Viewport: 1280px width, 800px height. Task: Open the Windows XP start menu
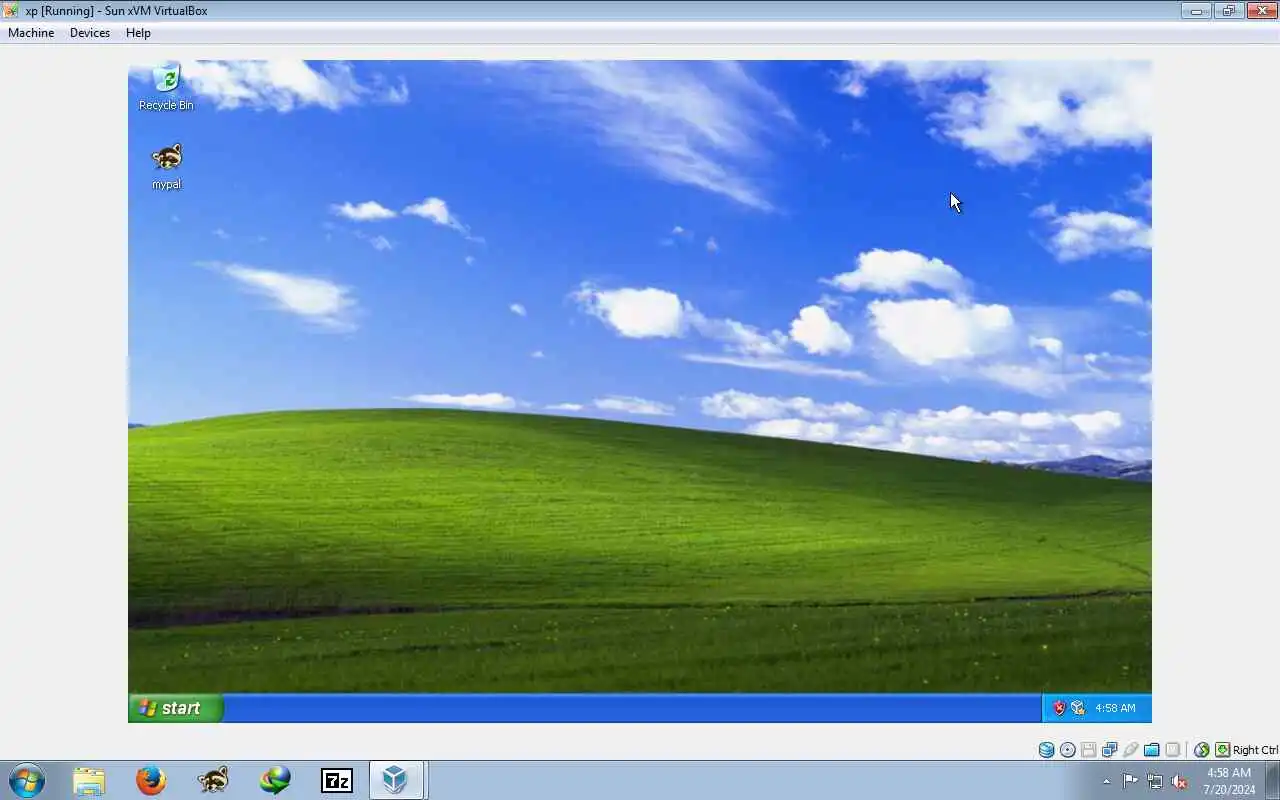pyautogui.click(x=176, y=708)
